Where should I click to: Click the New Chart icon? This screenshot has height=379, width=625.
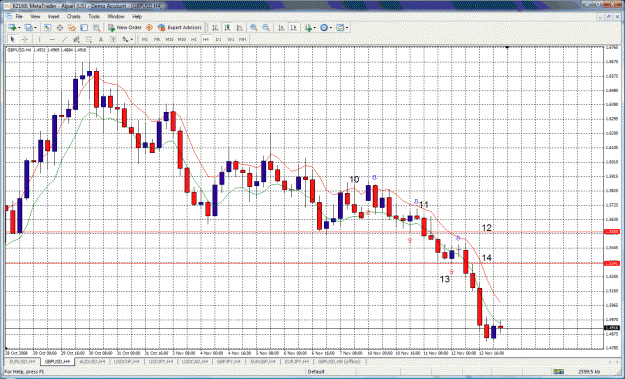tap(12, 27)
